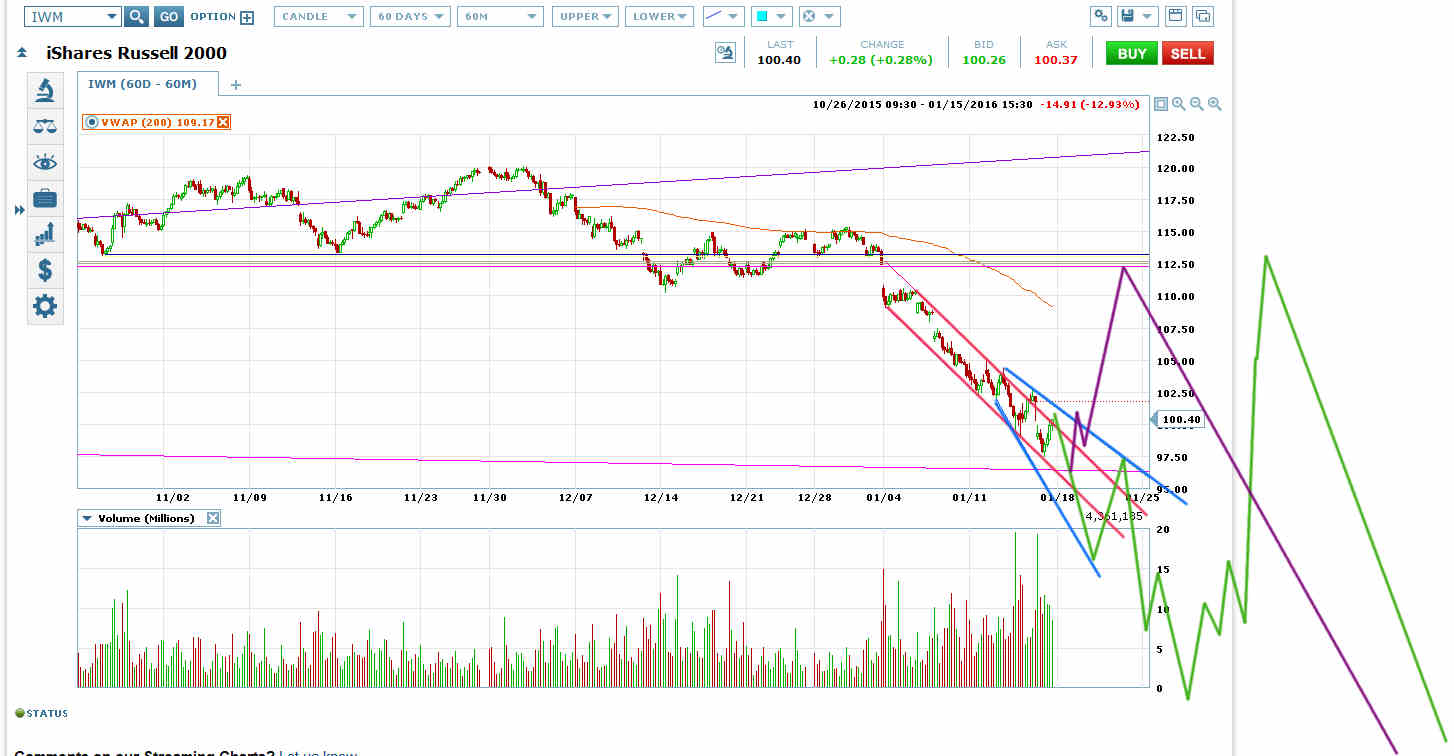Collapse the Volume (Millions) panel arrow
The height and width of the screenshot is (756, 1454).
[87, 518]
